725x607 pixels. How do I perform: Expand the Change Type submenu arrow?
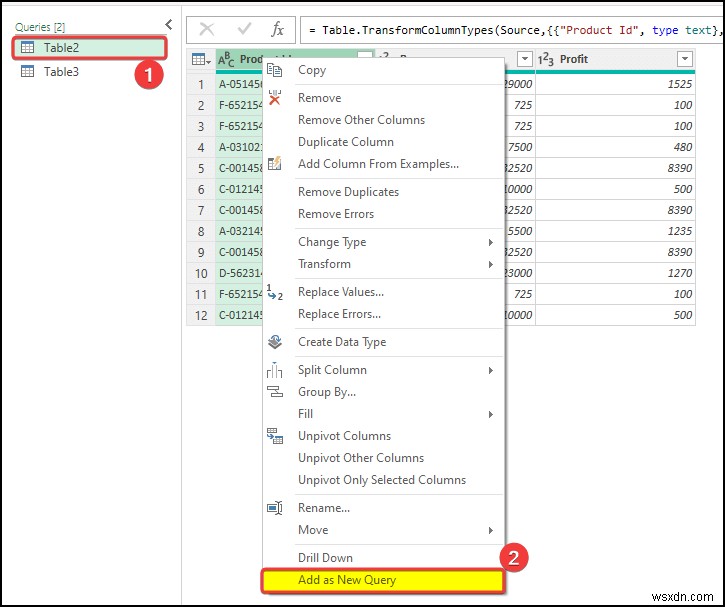tap(491, 242)
